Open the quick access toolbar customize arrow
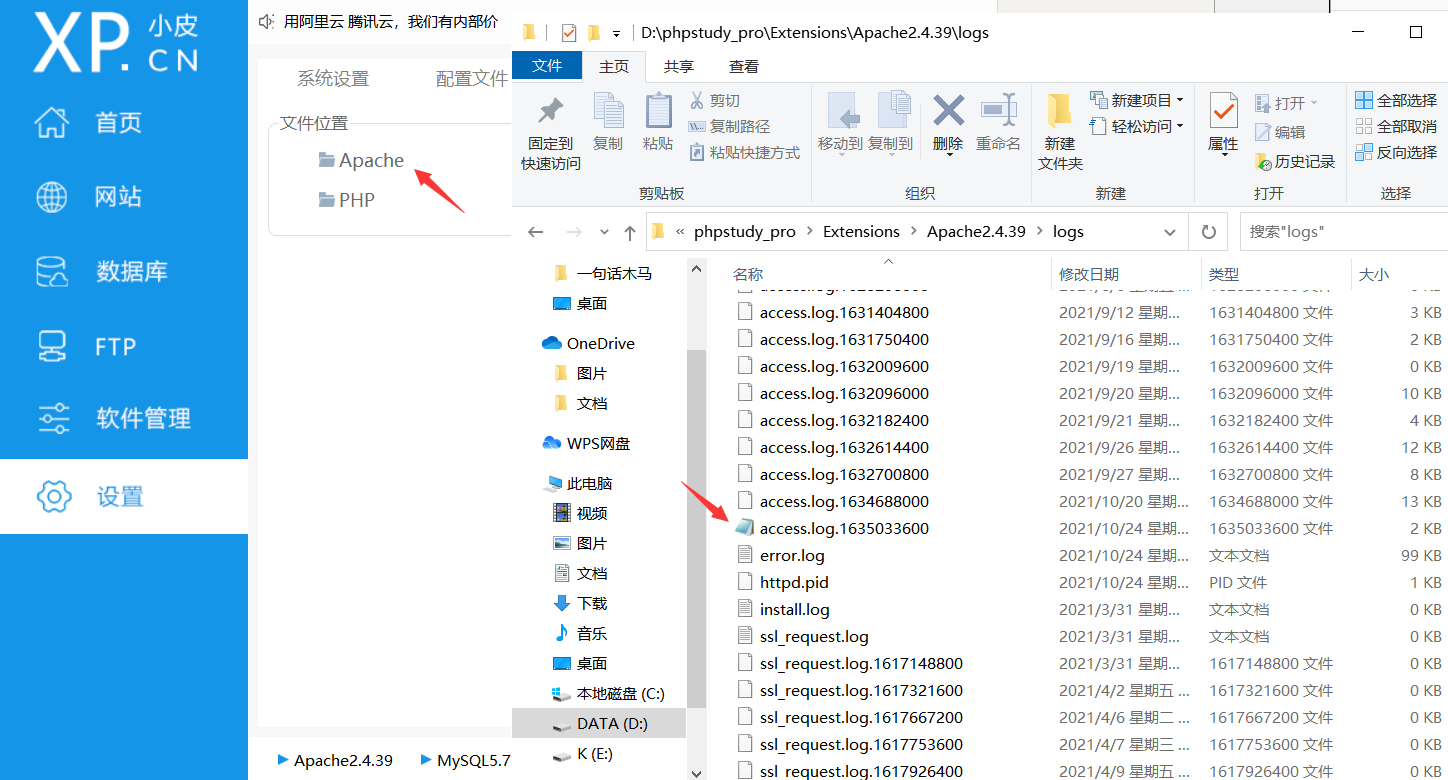 click(616, 33)
